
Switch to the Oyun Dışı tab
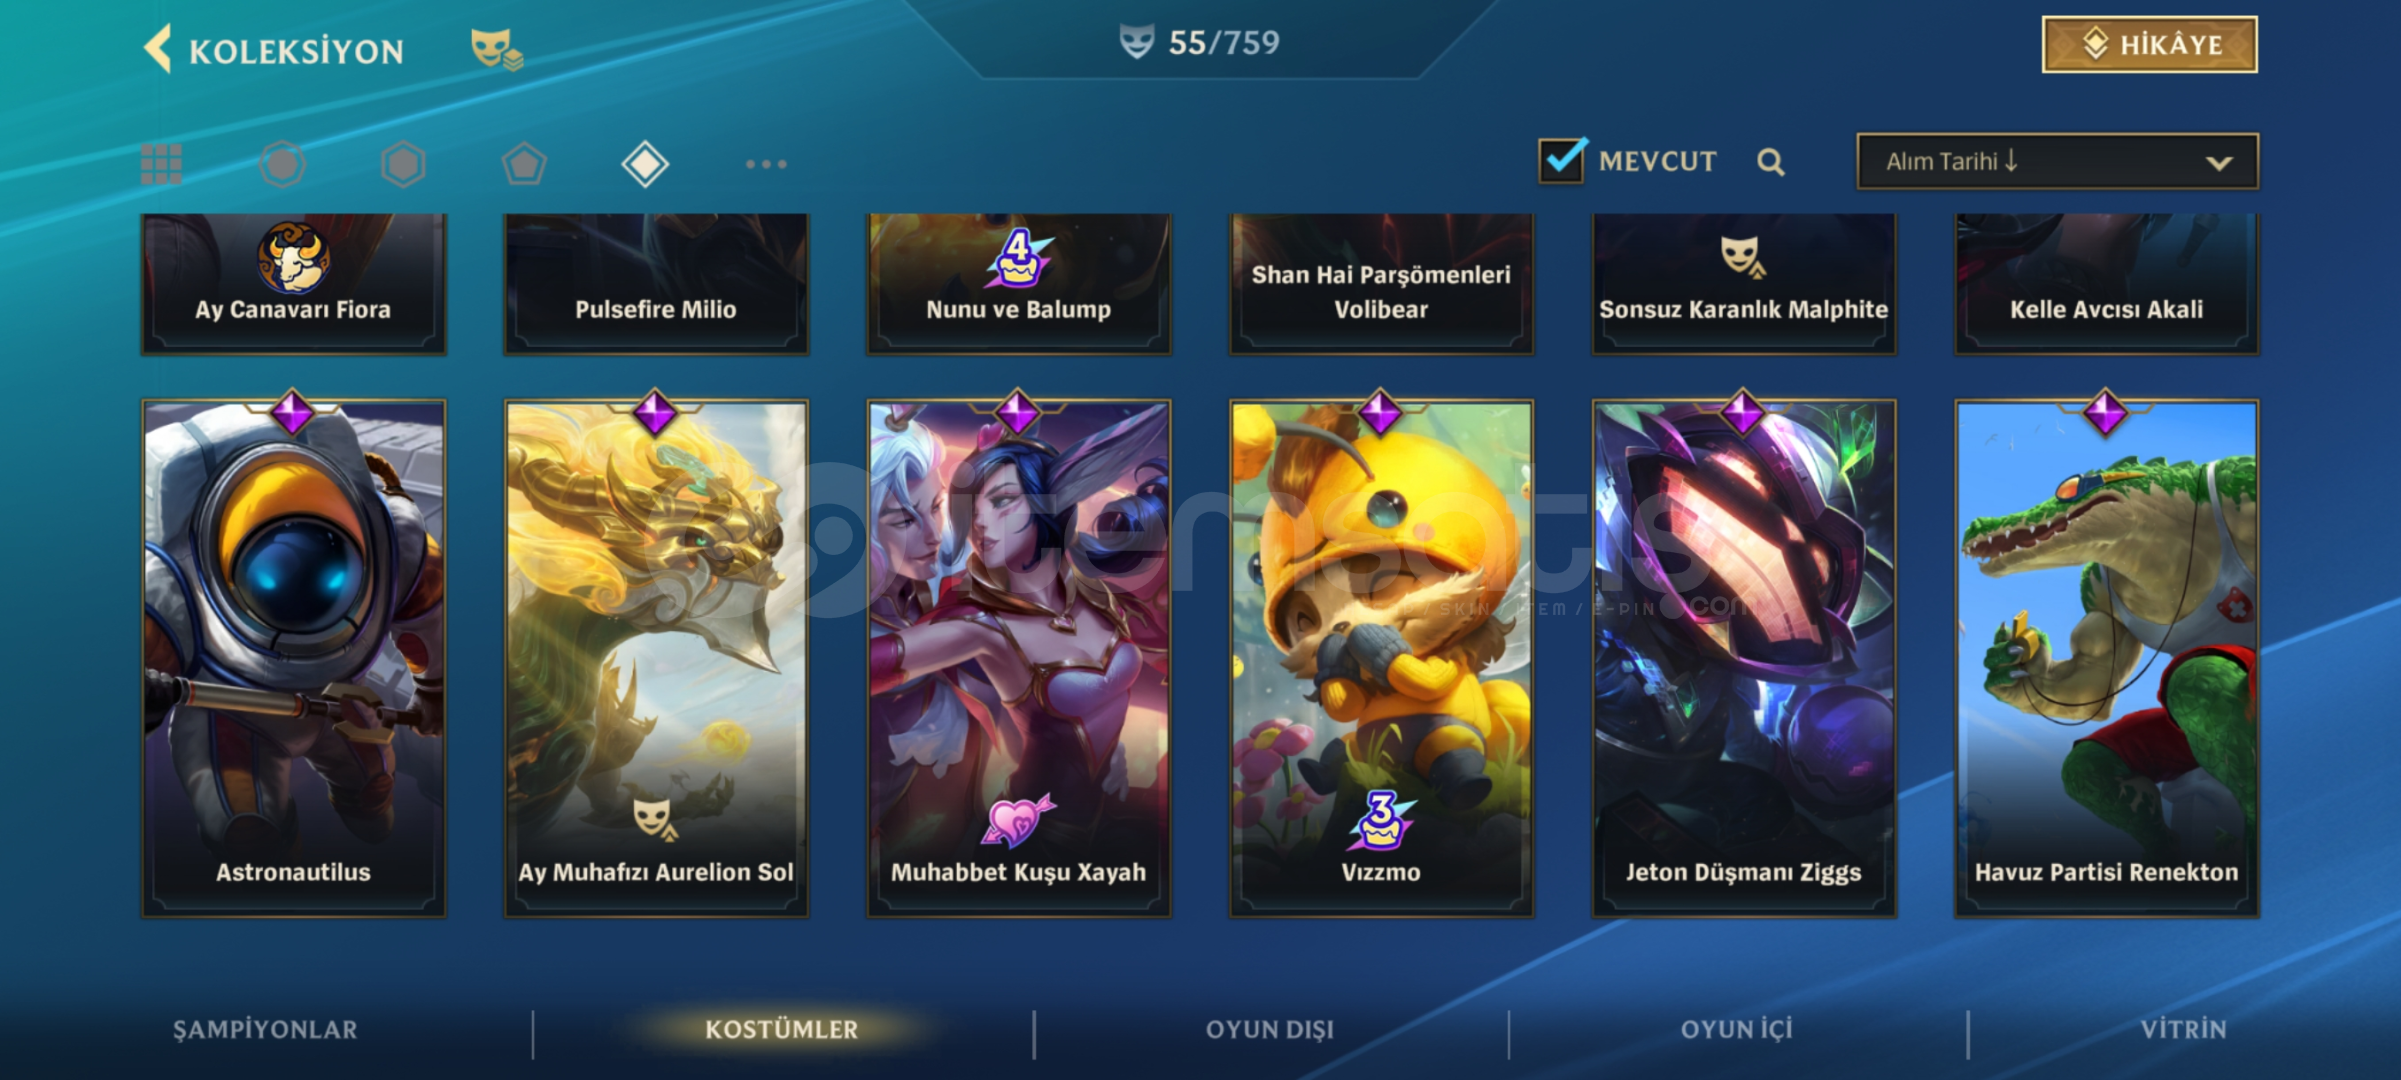1270,1030
